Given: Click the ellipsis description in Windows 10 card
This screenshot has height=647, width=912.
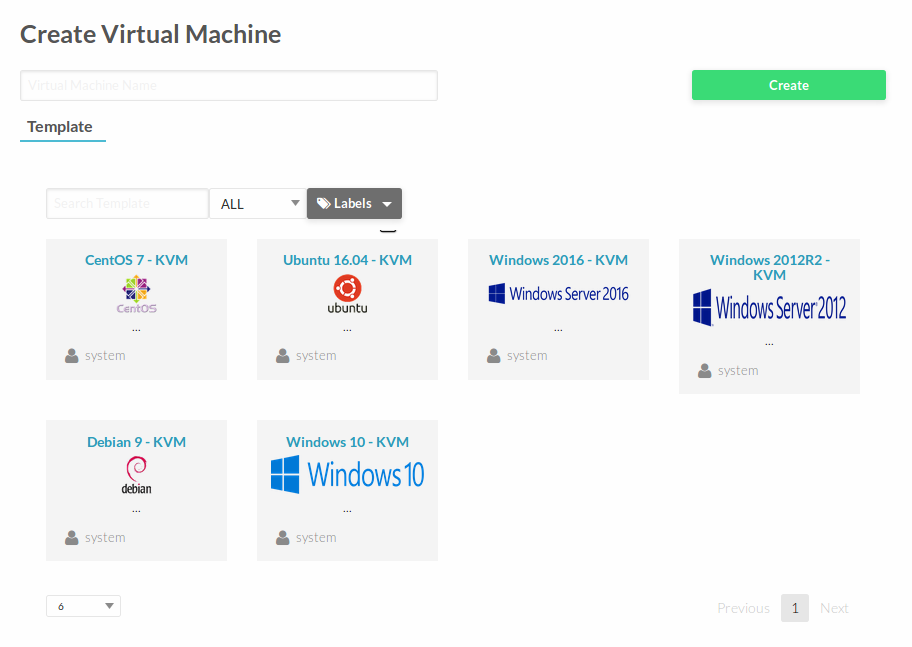Looking at the screenshot, I should pos(347,511).
